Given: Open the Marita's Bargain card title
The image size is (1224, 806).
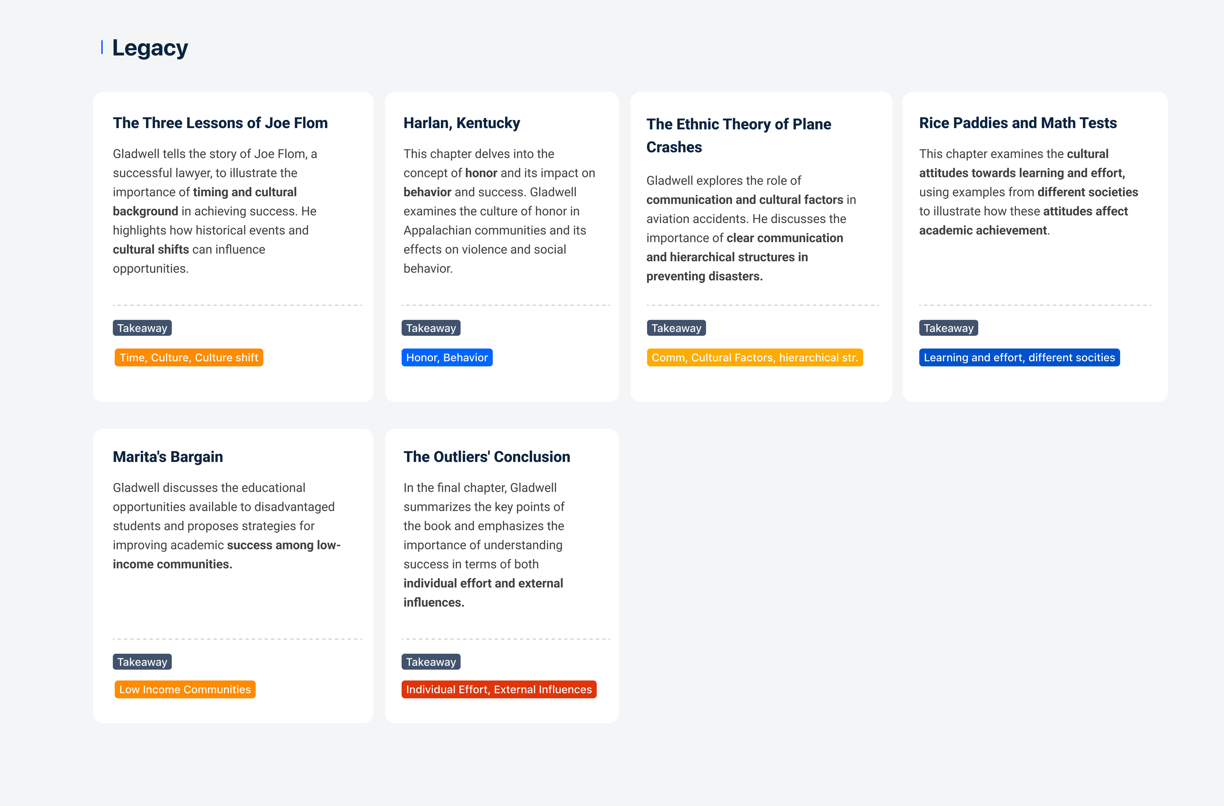Looking at the screenshot, I should click(x=168, y=457).
